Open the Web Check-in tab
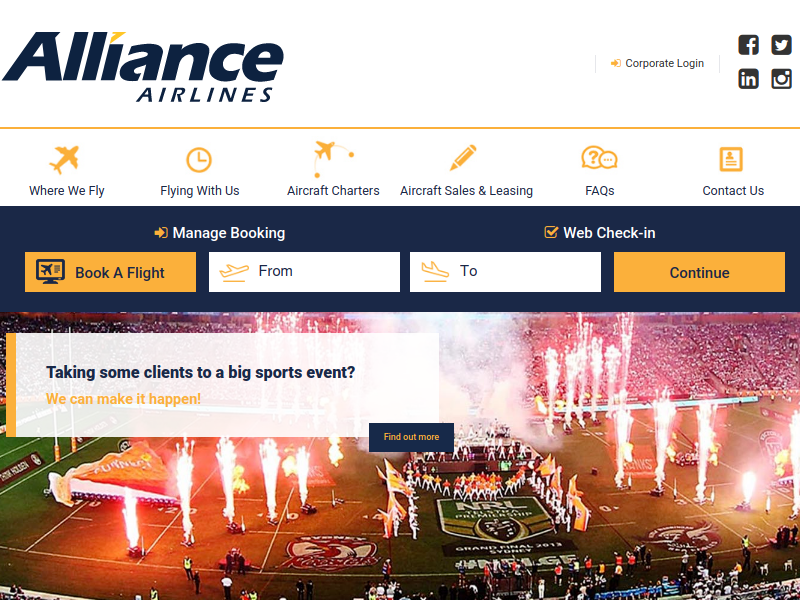Viewport: 800px width, 600px height. pyautogui.click(x=600, y=233)
